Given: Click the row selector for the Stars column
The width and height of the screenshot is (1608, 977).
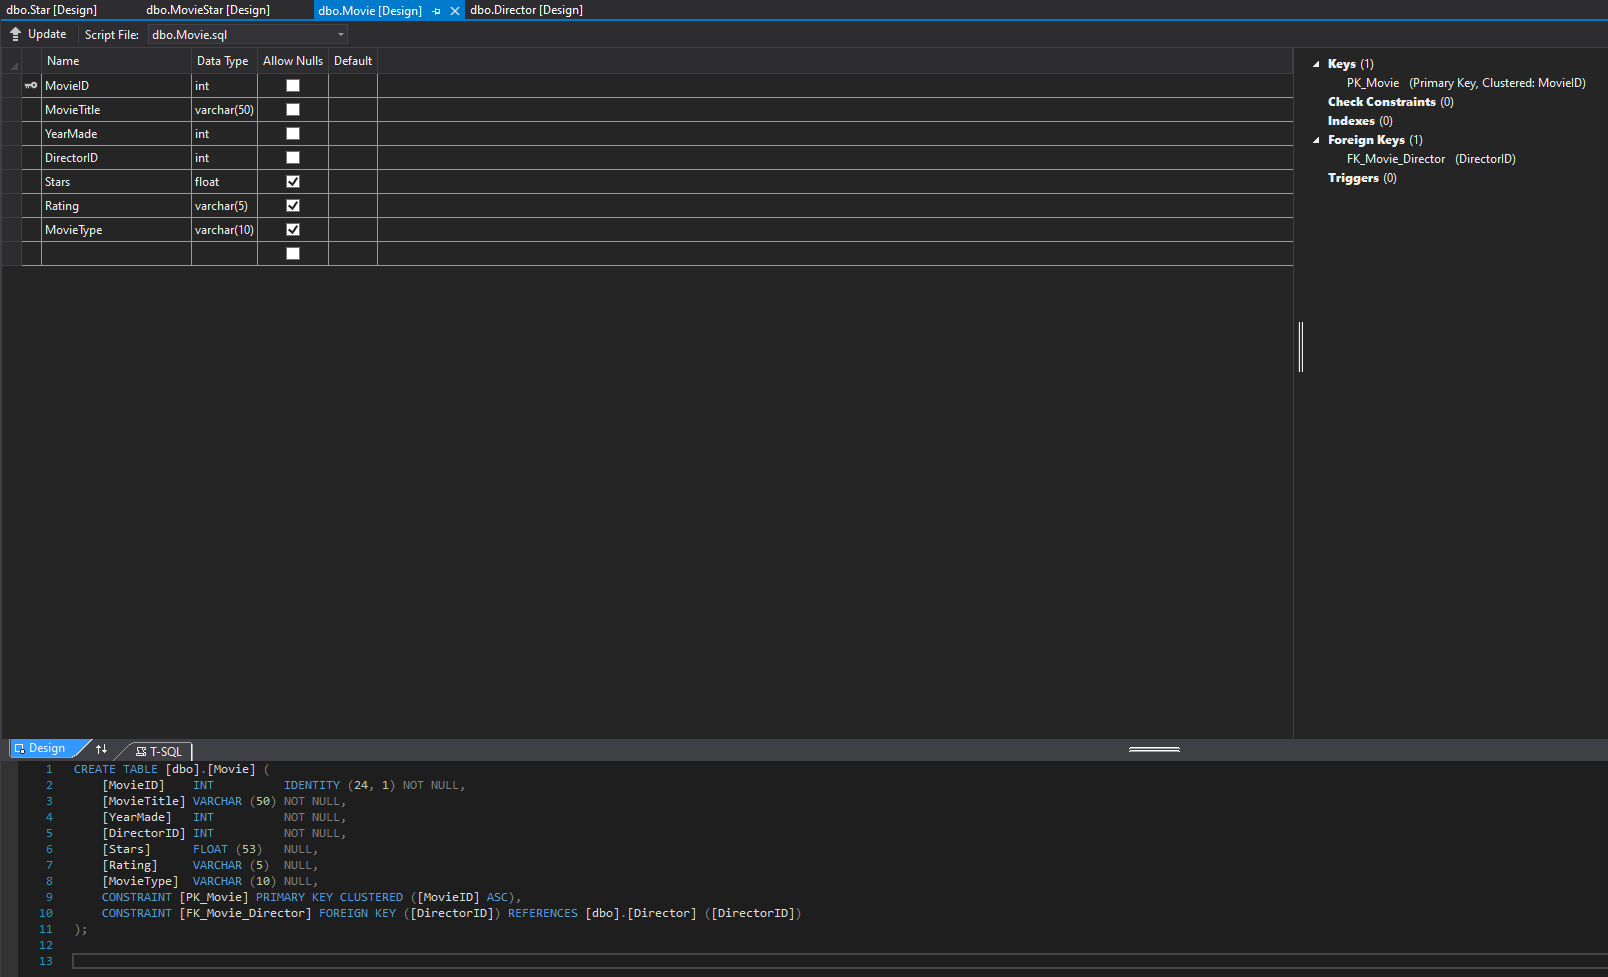Looking at the screenshot, I should click(12, 181).
